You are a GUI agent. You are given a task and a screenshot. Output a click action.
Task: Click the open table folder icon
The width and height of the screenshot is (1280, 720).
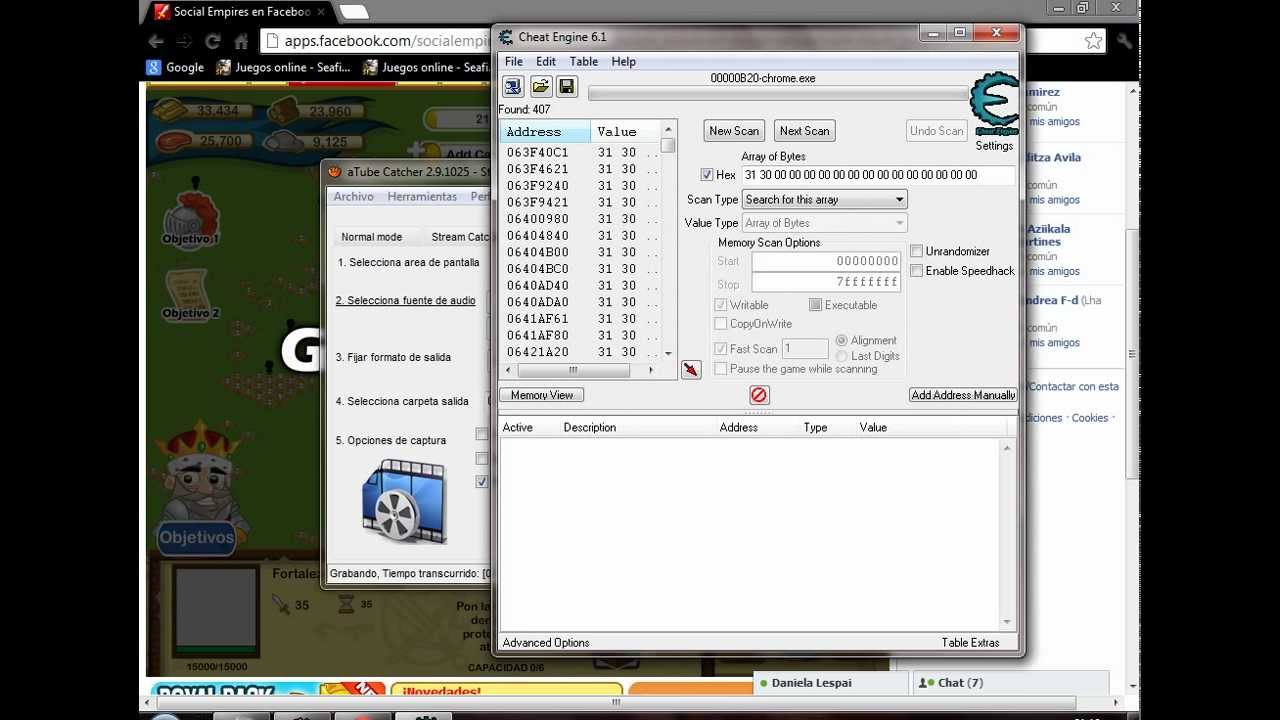(x=540, y=87)
